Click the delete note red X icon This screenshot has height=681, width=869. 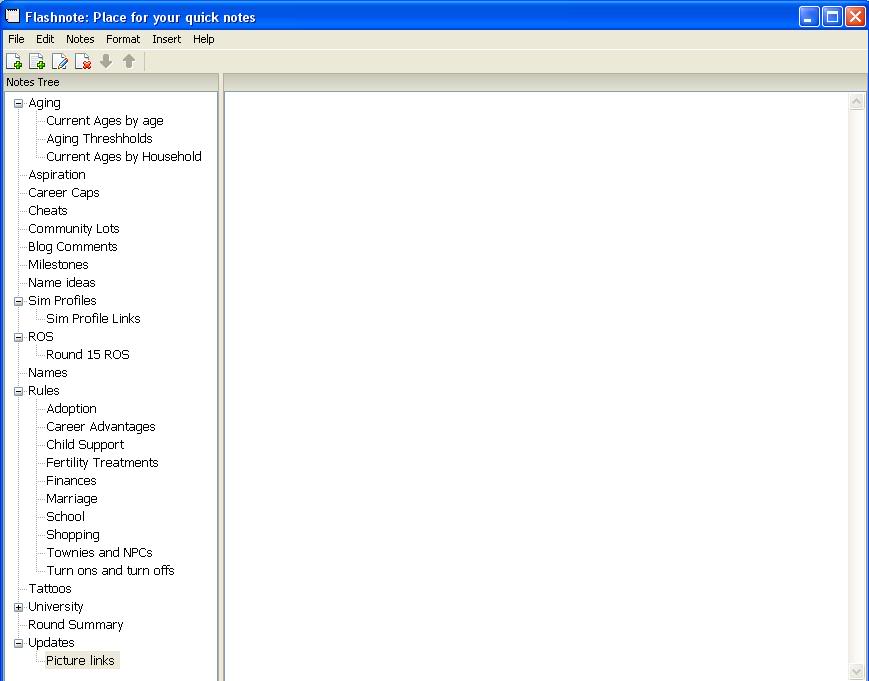coord(83,61)
